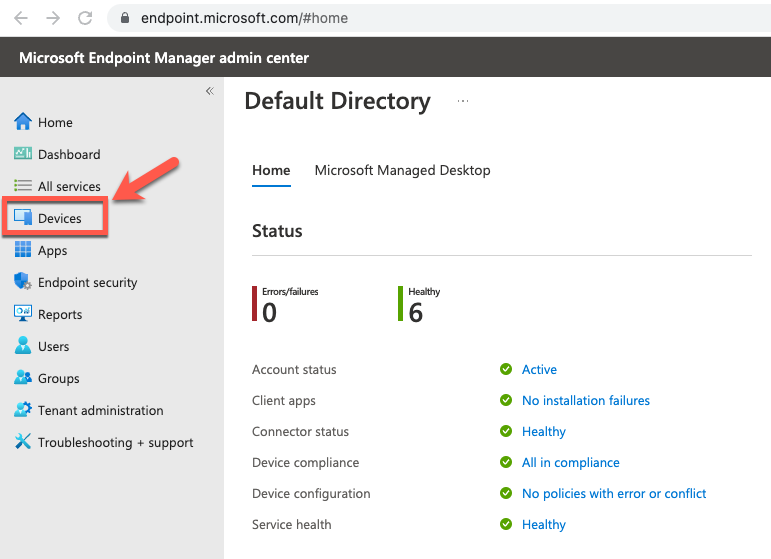Image resolution: width=771 pixels, height=559 pixels.
Task: Click the Devices monitor icon
Action: click(x=23, y=217)
